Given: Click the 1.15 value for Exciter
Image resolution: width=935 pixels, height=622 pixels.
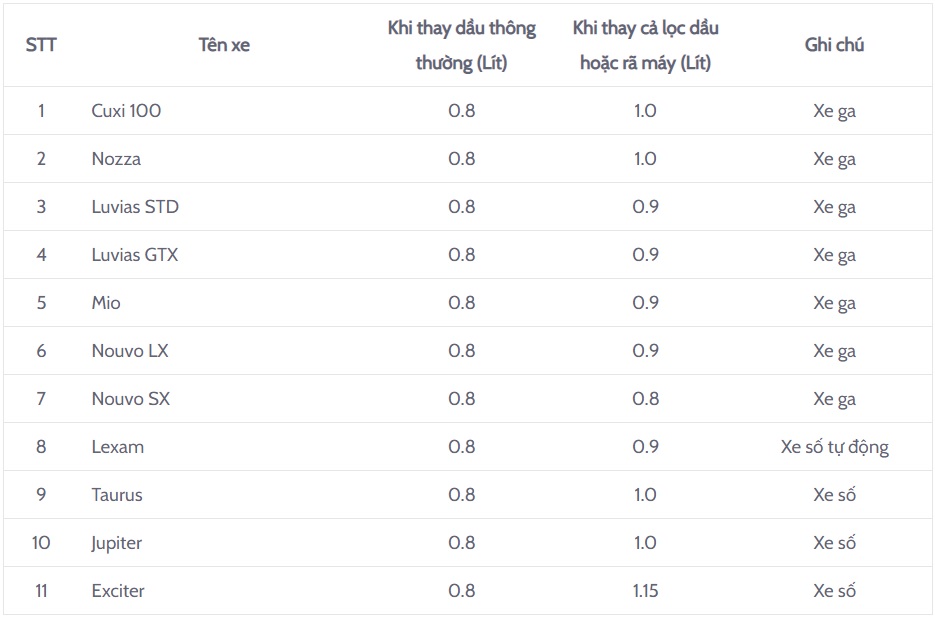Looking at the screenshot, I should pyautogui.click(x=646, y=591).
